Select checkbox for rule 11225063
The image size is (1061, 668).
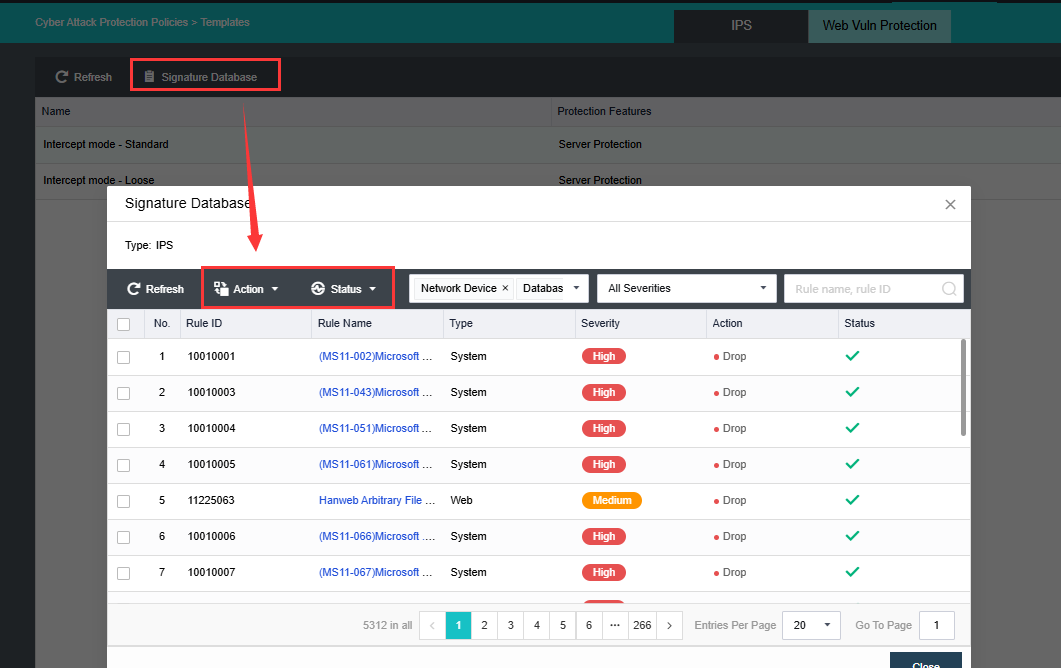(123, 501)
